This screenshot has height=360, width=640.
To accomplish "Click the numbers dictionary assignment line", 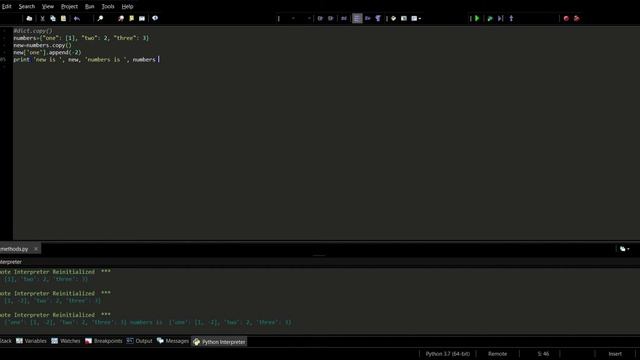I will 81,38.
